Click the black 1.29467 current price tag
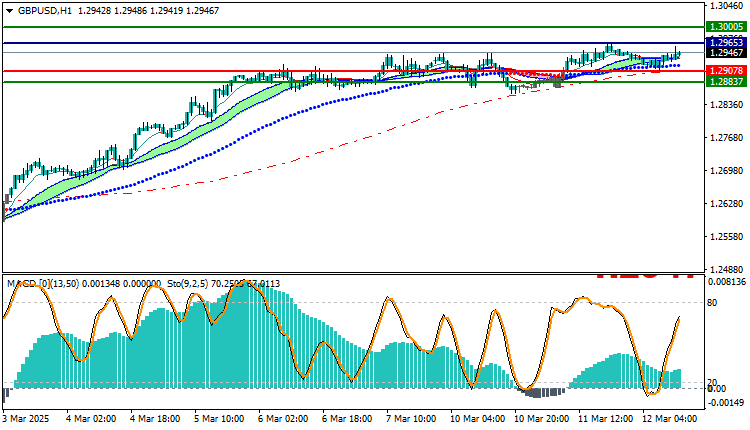Screen dimensions: 750x430 pos(727,53)
